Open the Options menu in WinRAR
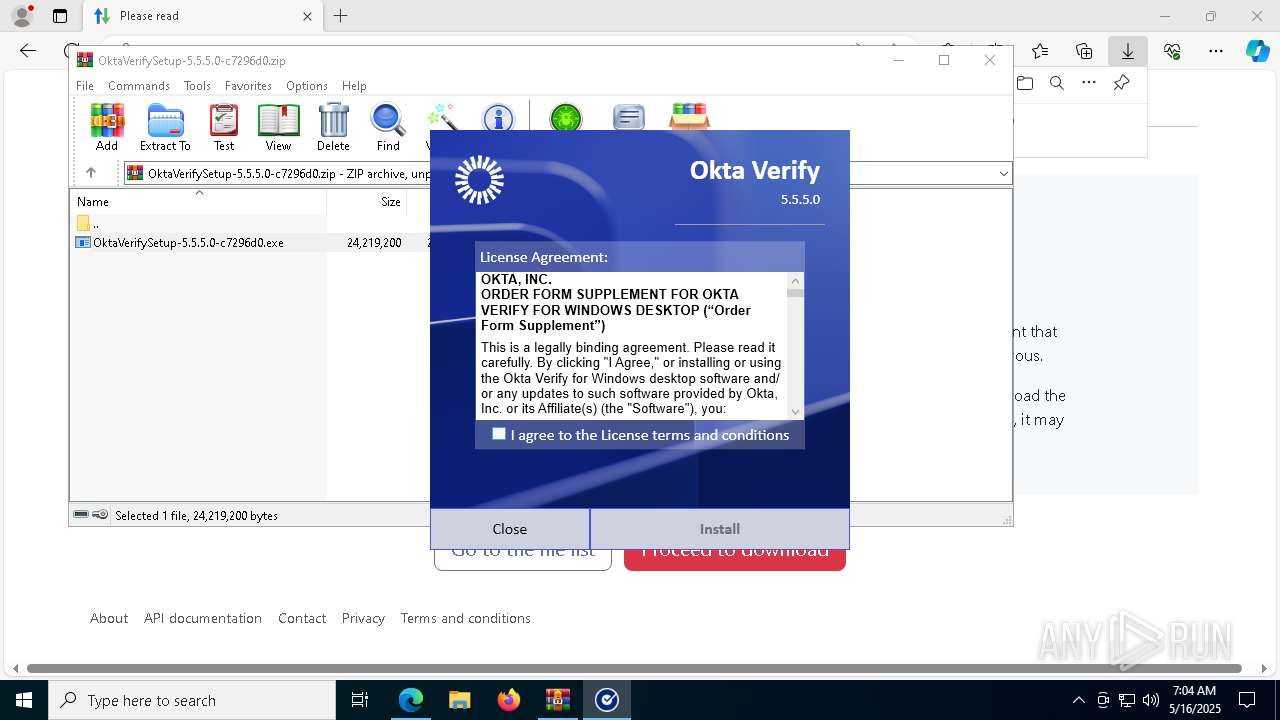The image size is (1280, 720). coord(306,86)
